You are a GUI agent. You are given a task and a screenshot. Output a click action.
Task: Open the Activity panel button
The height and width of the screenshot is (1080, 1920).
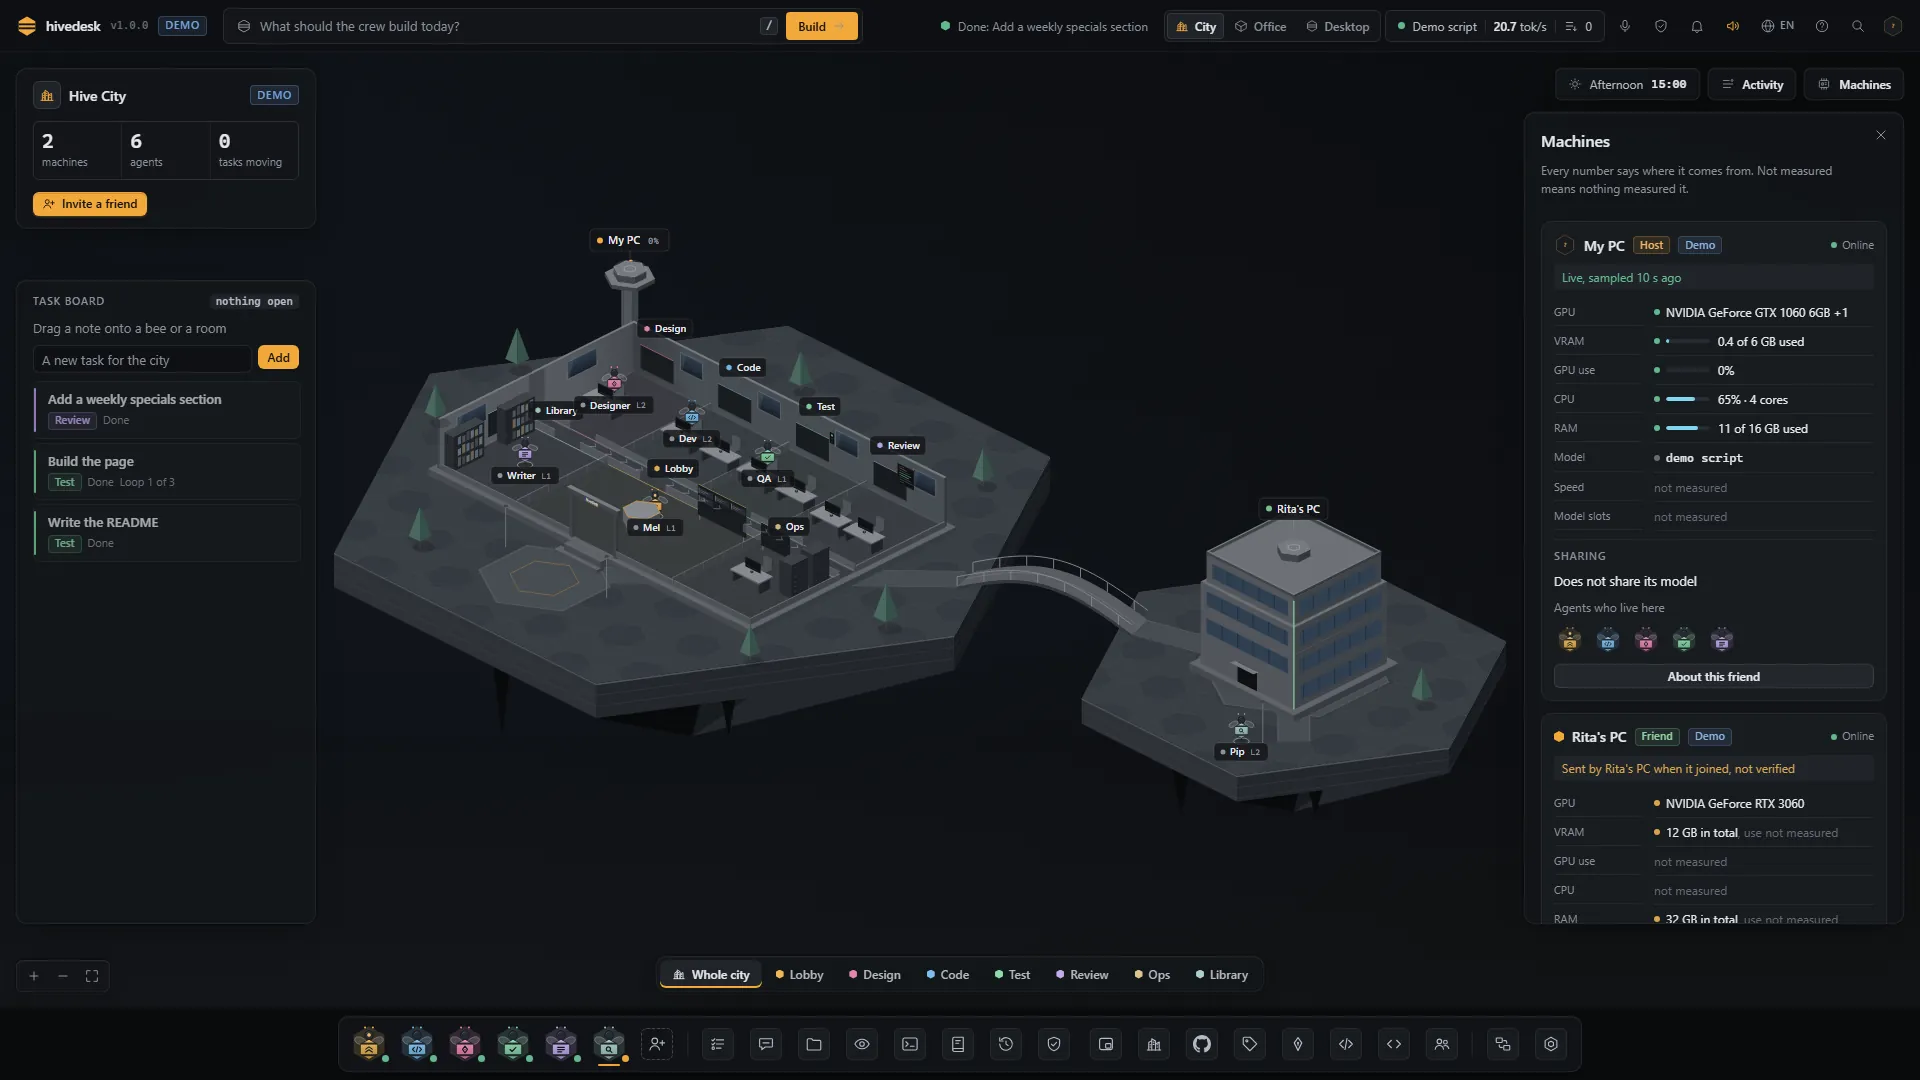pyautogui.click(x=1752, y=85)
